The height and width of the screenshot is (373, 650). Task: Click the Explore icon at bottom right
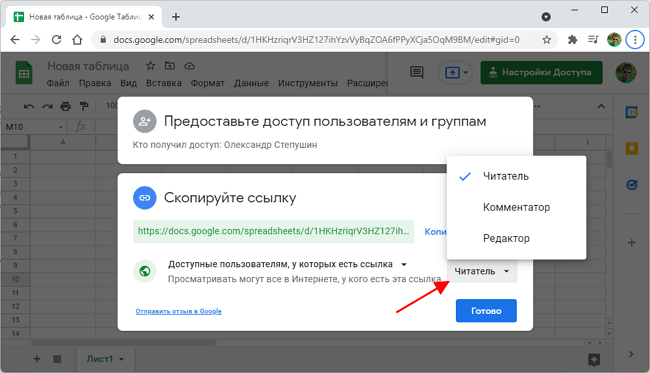point(594,360)
